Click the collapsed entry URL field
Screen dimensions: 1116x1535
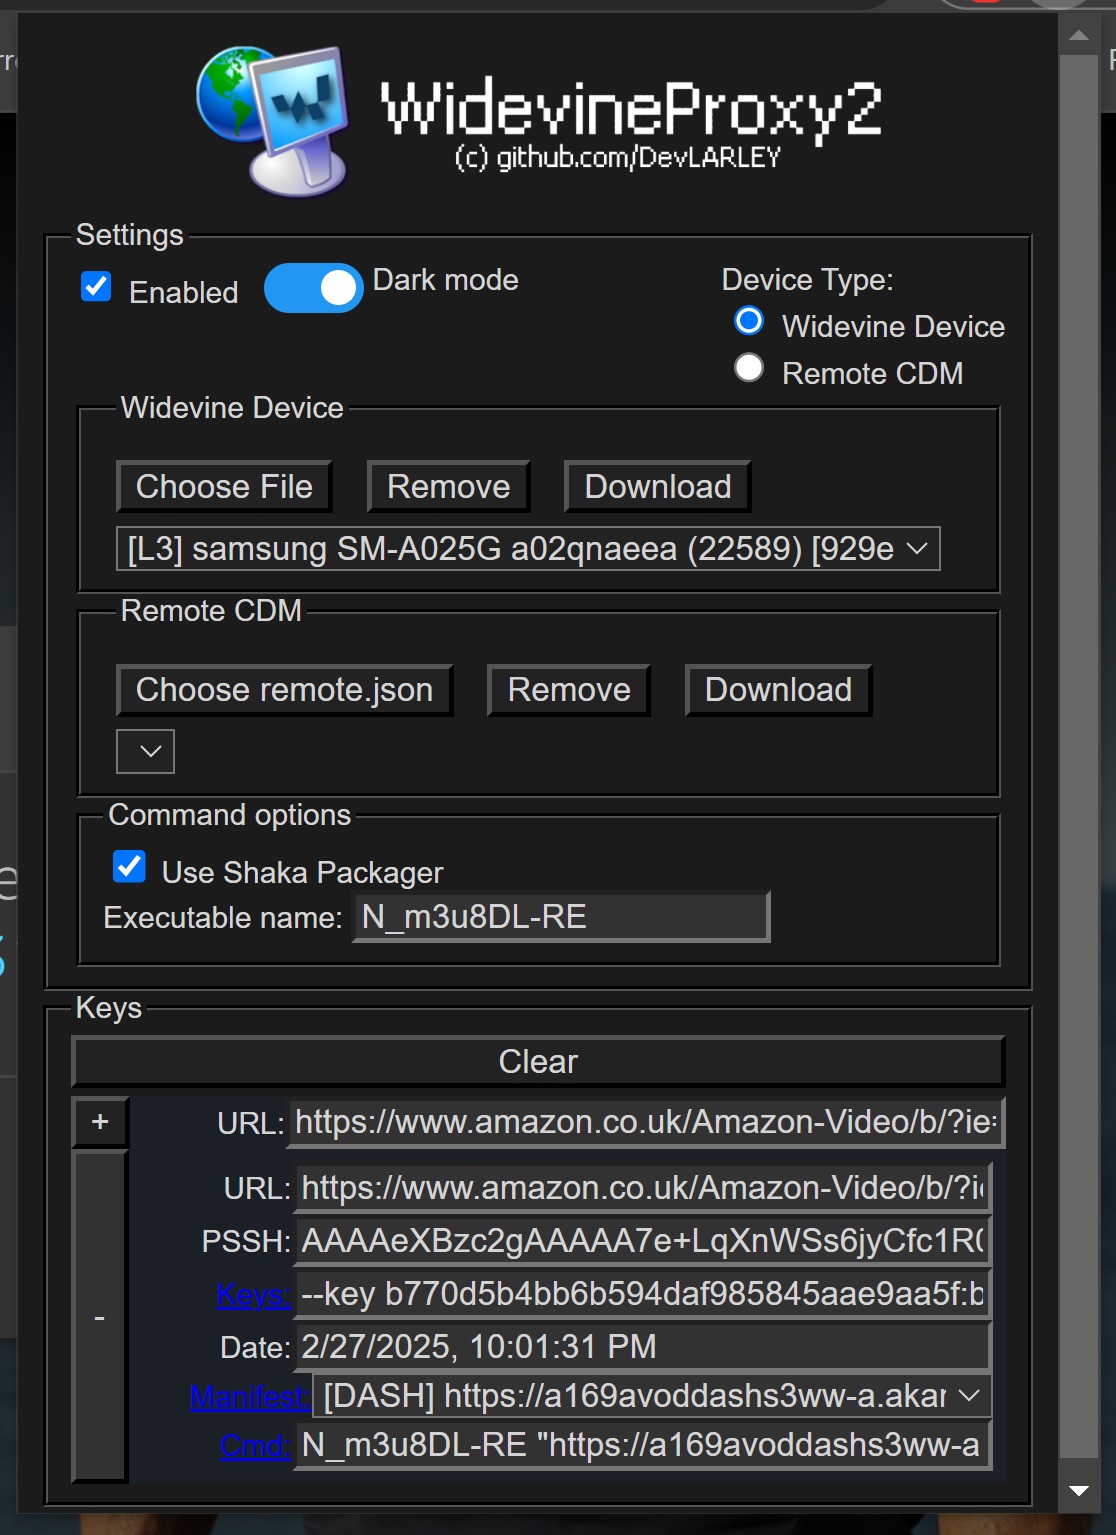(647, 1122)
